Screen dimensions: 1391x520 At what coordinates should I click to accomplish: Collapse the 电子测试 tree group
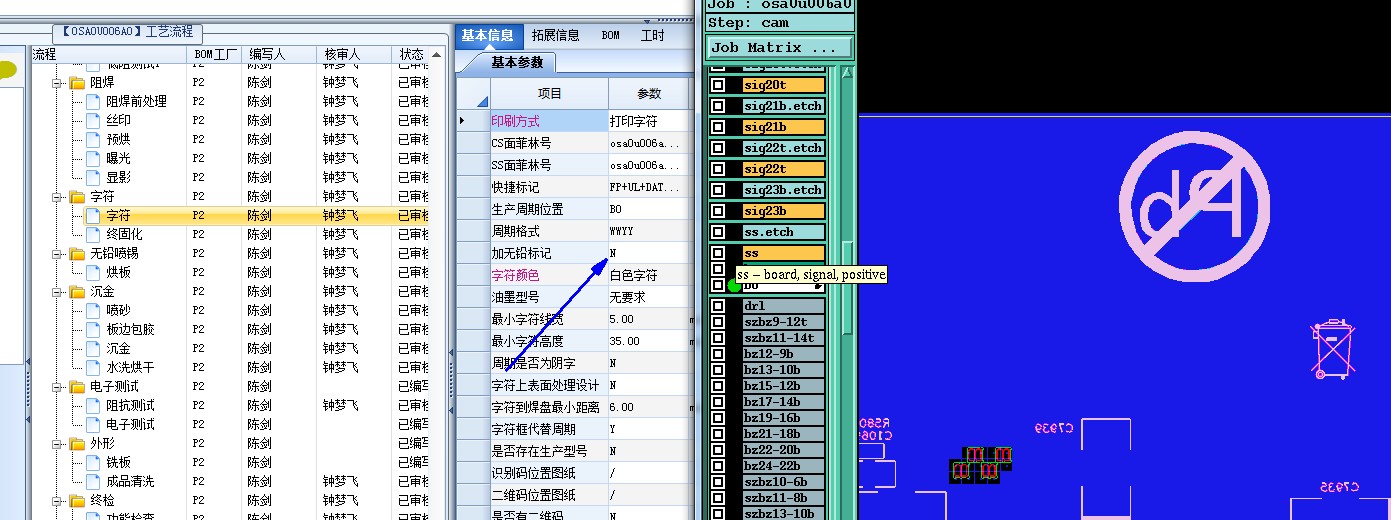(x=58, y=387)
